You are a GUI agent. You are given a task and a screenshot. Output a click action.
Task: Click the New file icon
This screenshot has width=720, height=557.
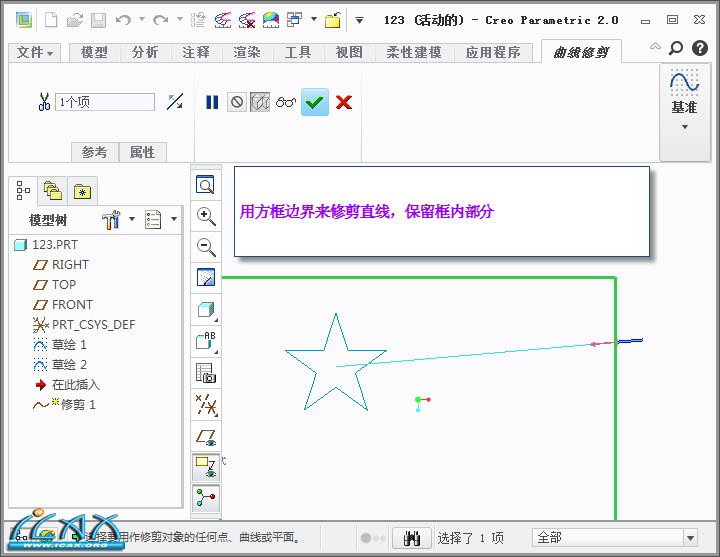pos(51,20)
